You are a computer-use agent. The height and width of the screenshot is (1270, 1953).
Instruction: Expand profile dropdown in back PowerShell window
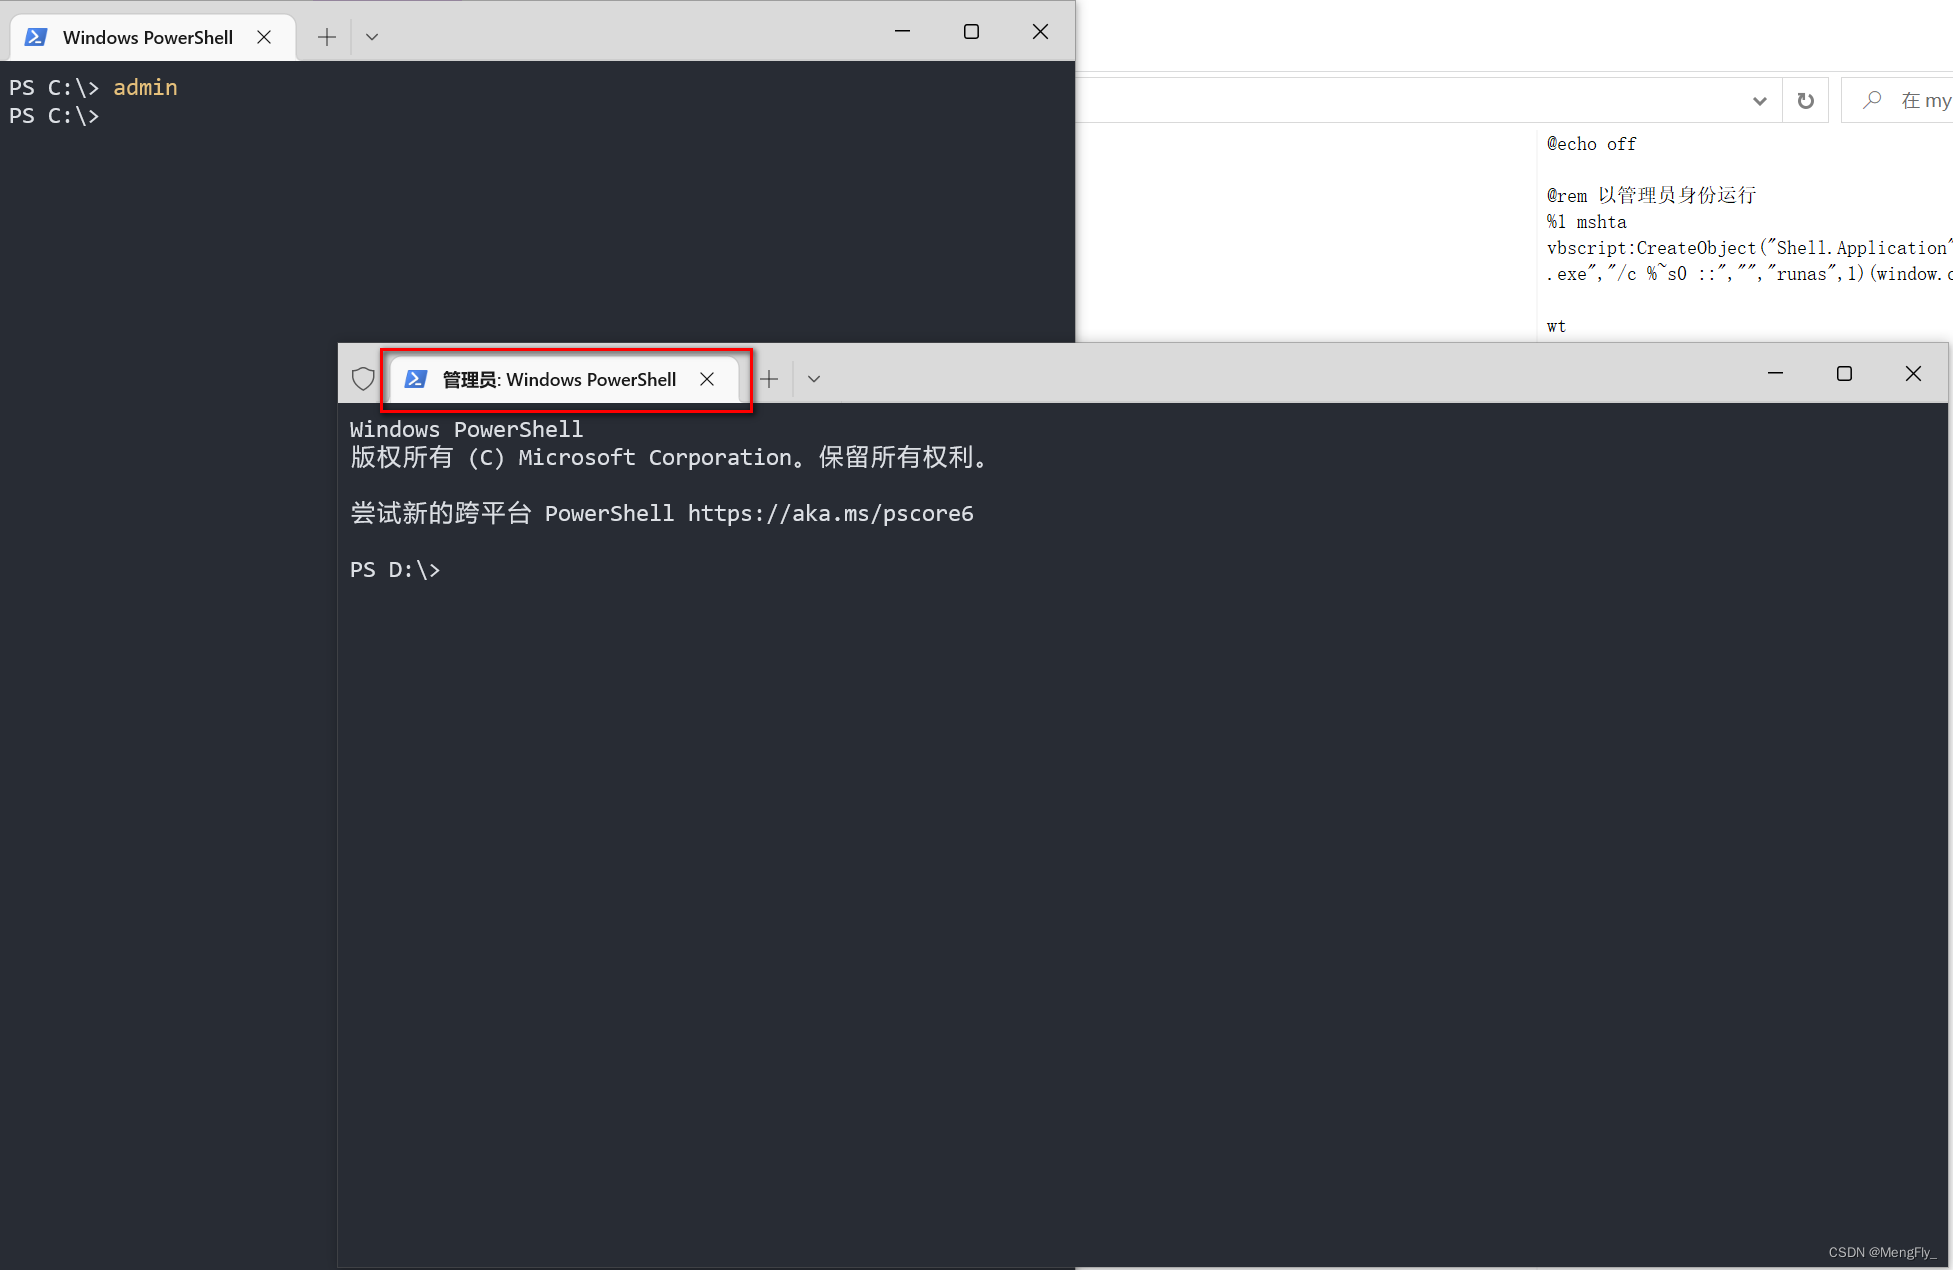tap(372, 37)
